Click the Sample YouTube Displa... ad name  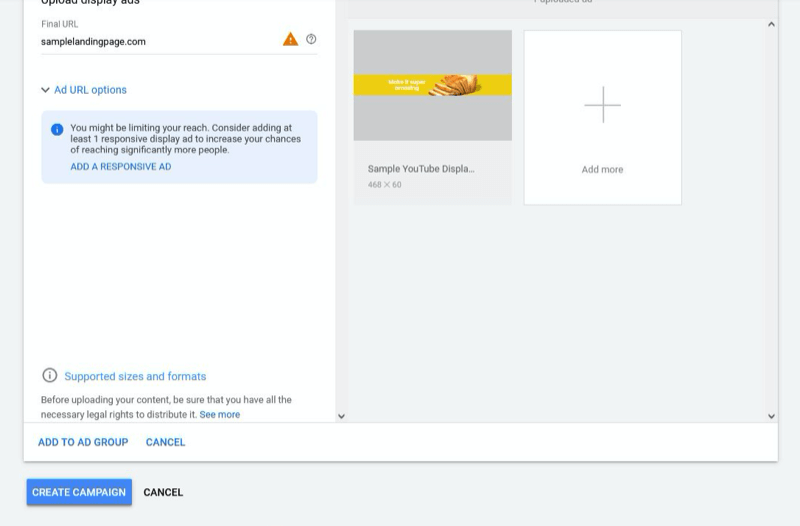pyautogui.click(x=421, y=169)
